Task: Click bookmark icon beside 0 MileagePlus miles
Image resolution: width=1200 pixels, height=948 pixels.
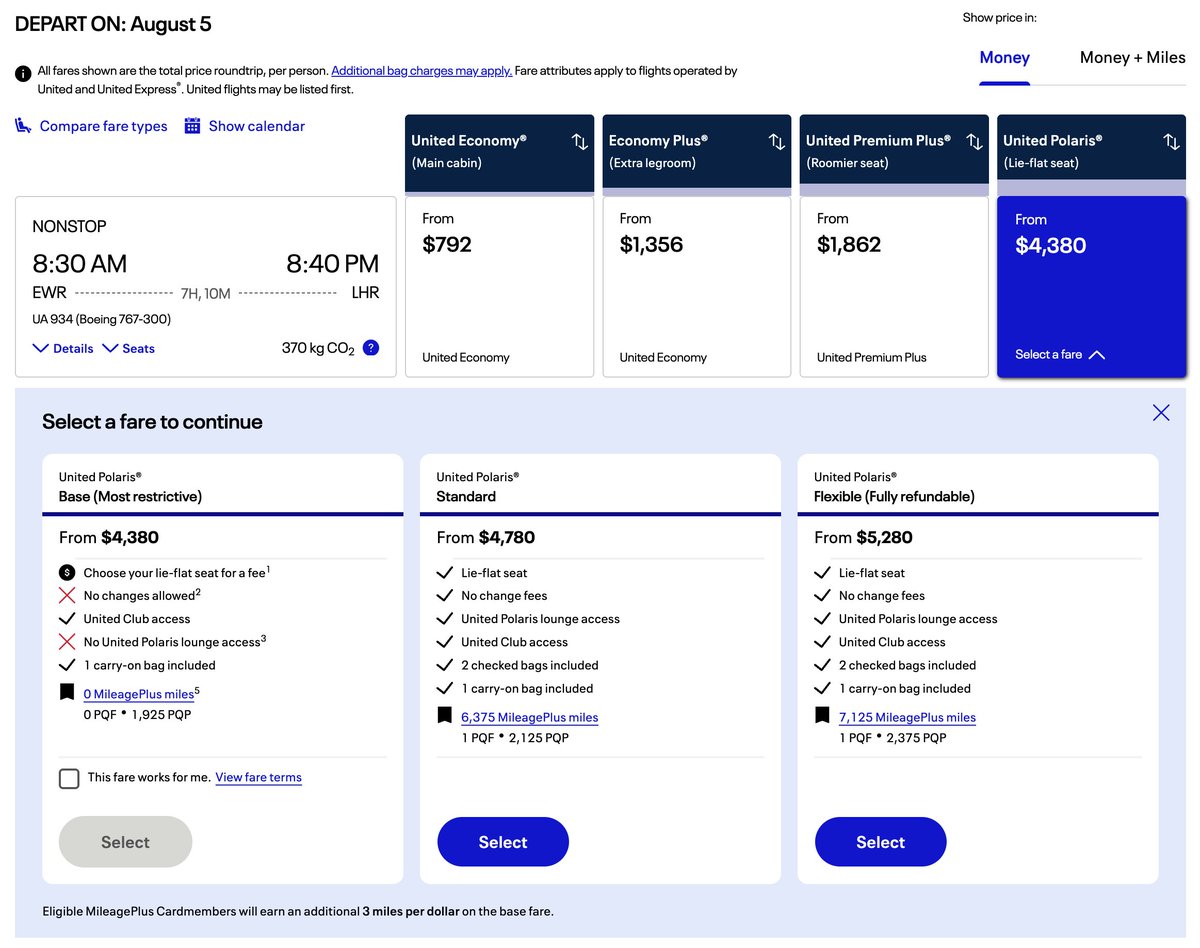Action: pyautogui.click(x=67, y=692)
